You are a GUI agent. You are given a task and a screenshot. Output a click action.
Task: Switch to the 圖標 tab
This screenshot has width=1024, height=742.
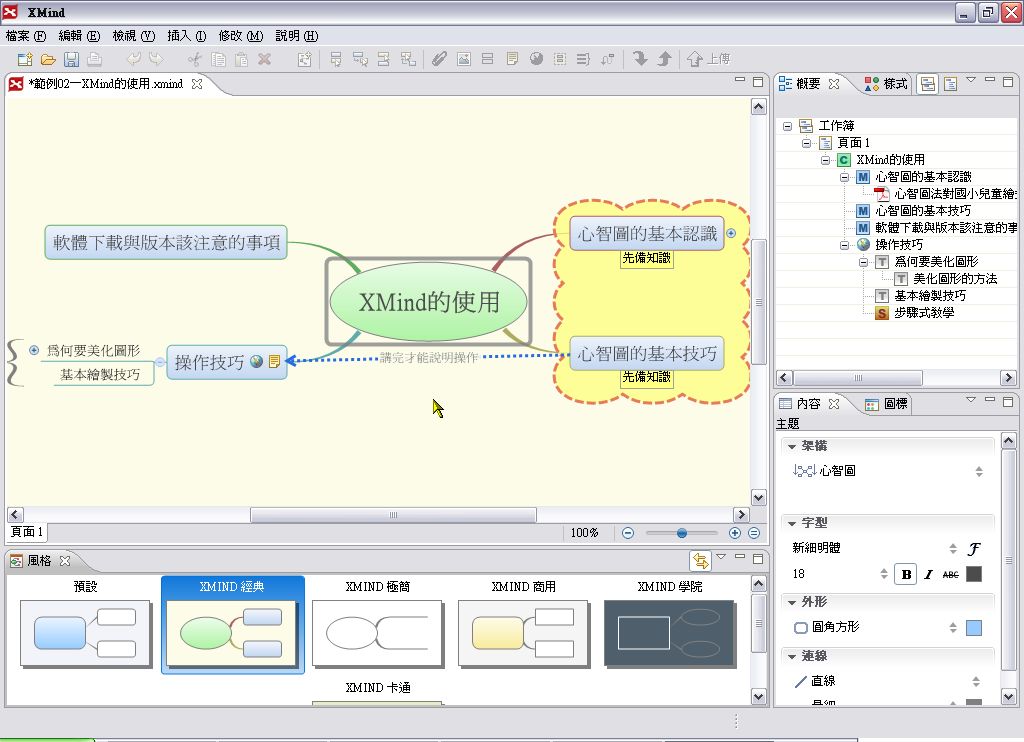click(886, 404)
